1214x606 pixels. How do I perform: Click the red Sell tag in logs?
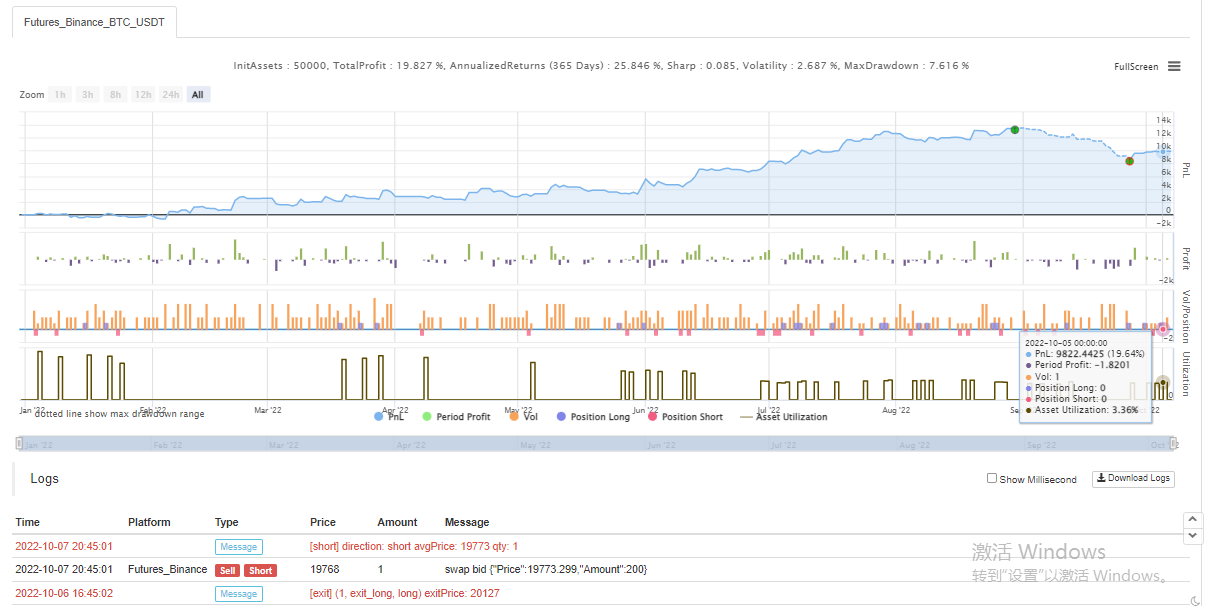click(227, 570)
